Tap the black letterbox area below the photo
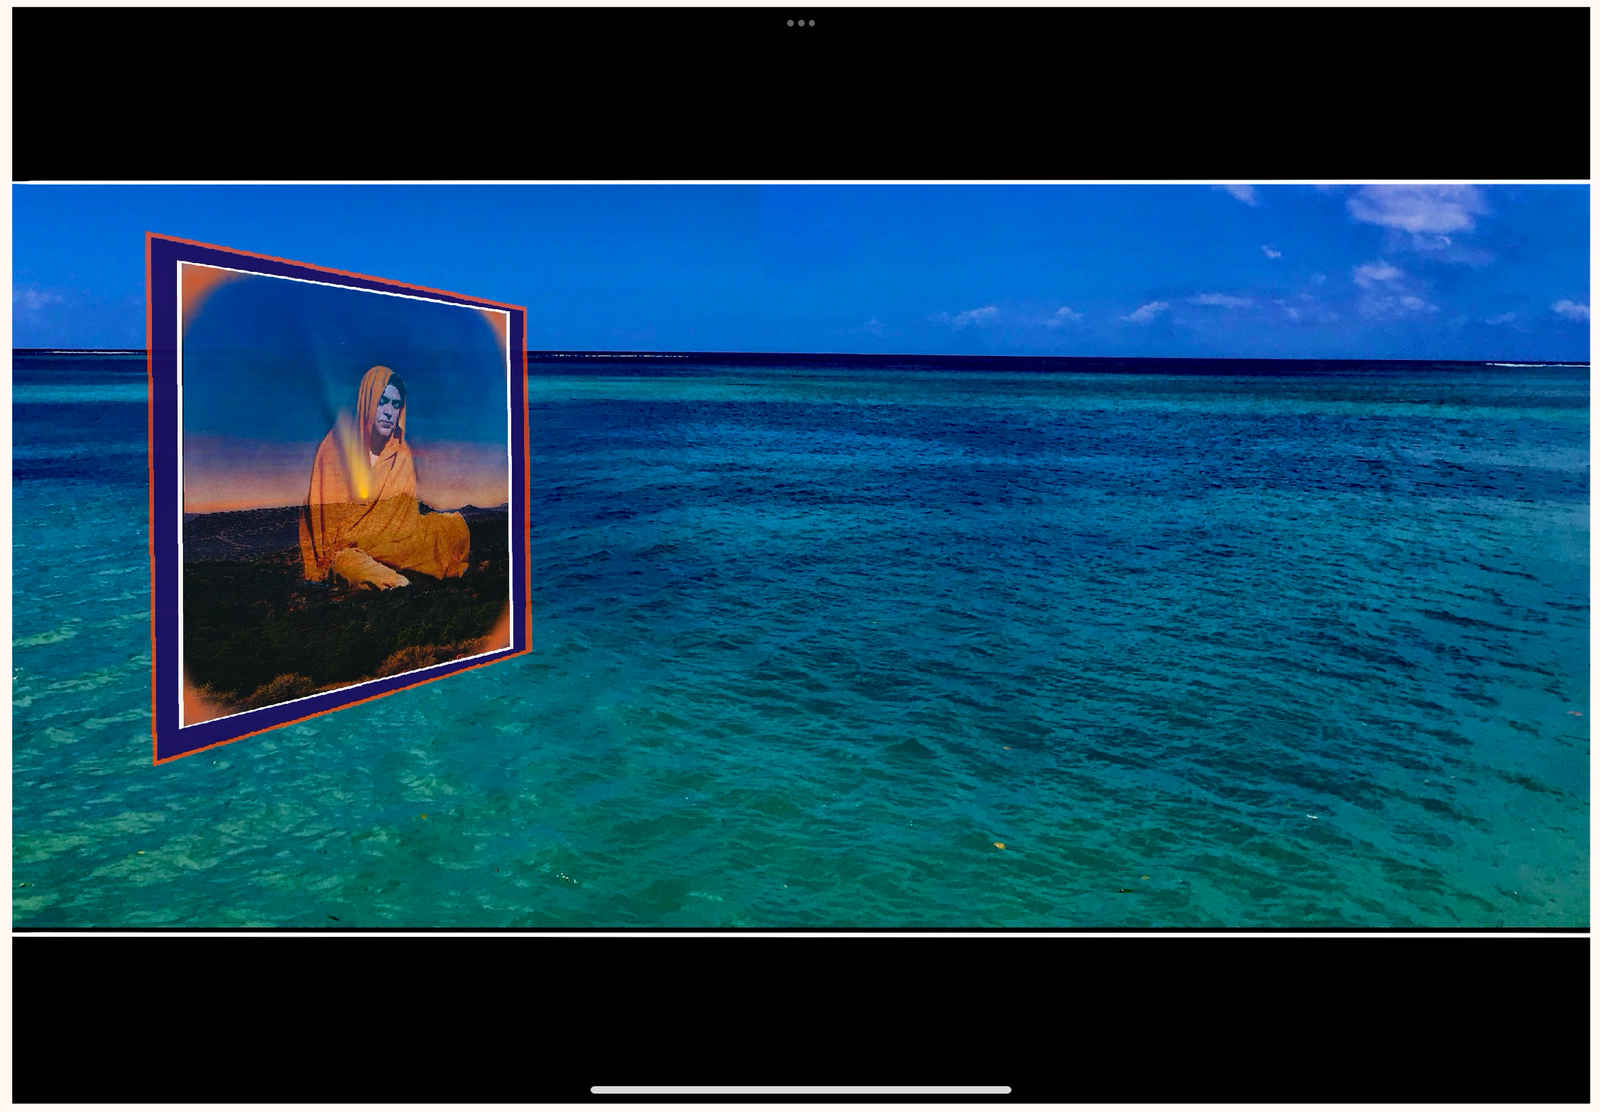Image resolution: width=1600 pixels, height=1112 pixels. point(800,1010)
